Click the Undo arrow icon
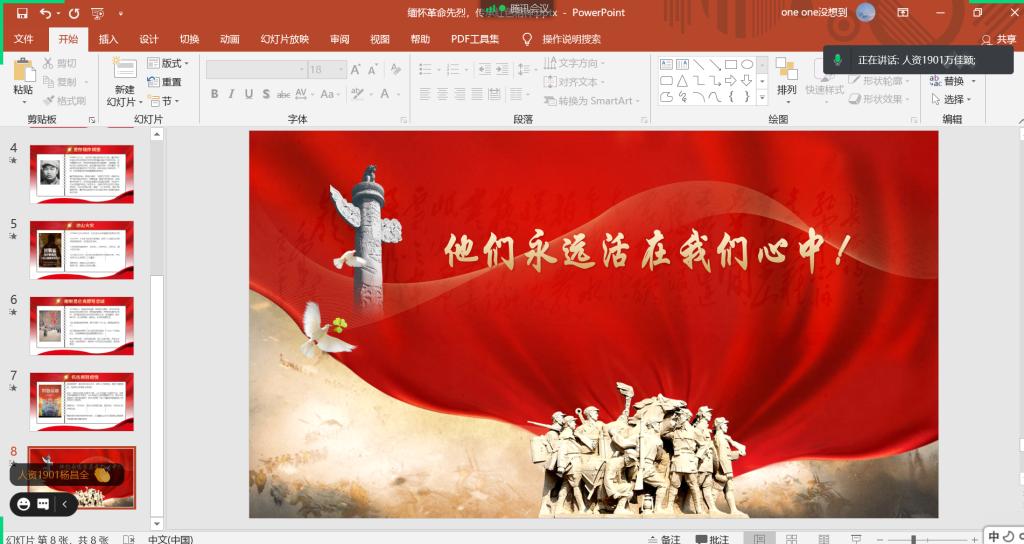 pyautogui.click(x=45, y=13)
